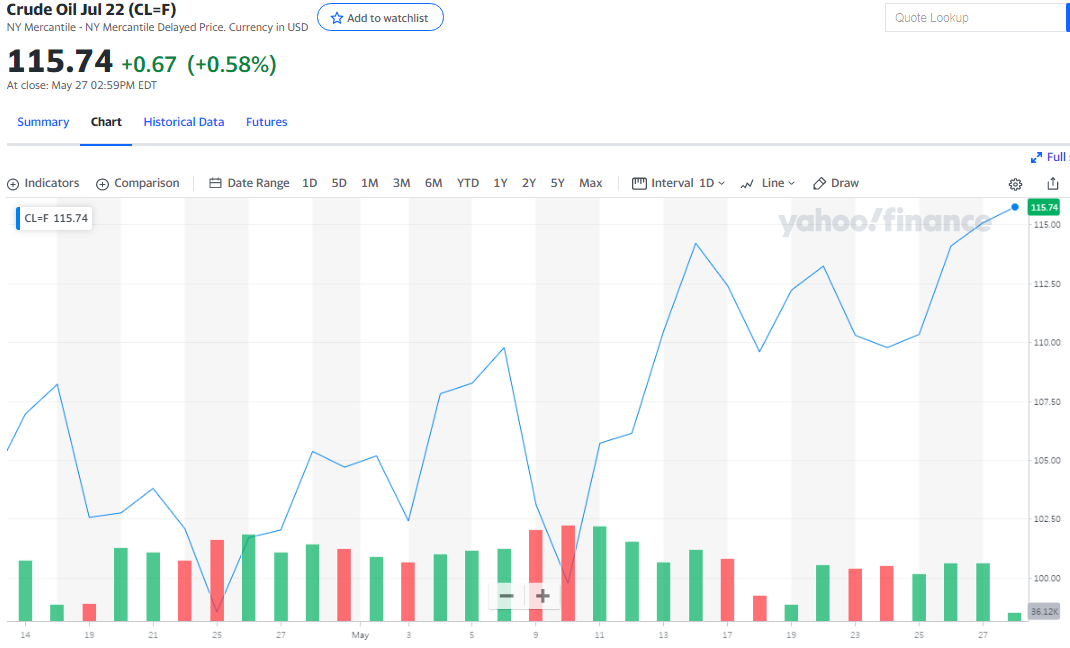Zoom out with the minus button
Screen dimensions: 1070x648
click(506, 596)
